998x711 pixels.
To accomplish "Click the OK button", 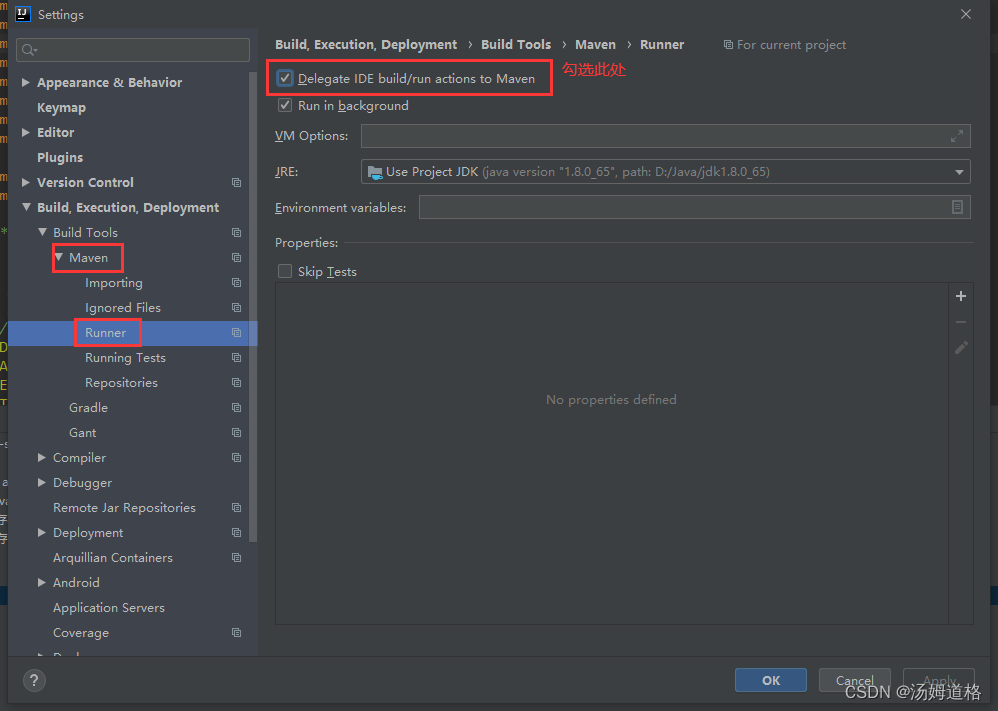I will 771,680.
